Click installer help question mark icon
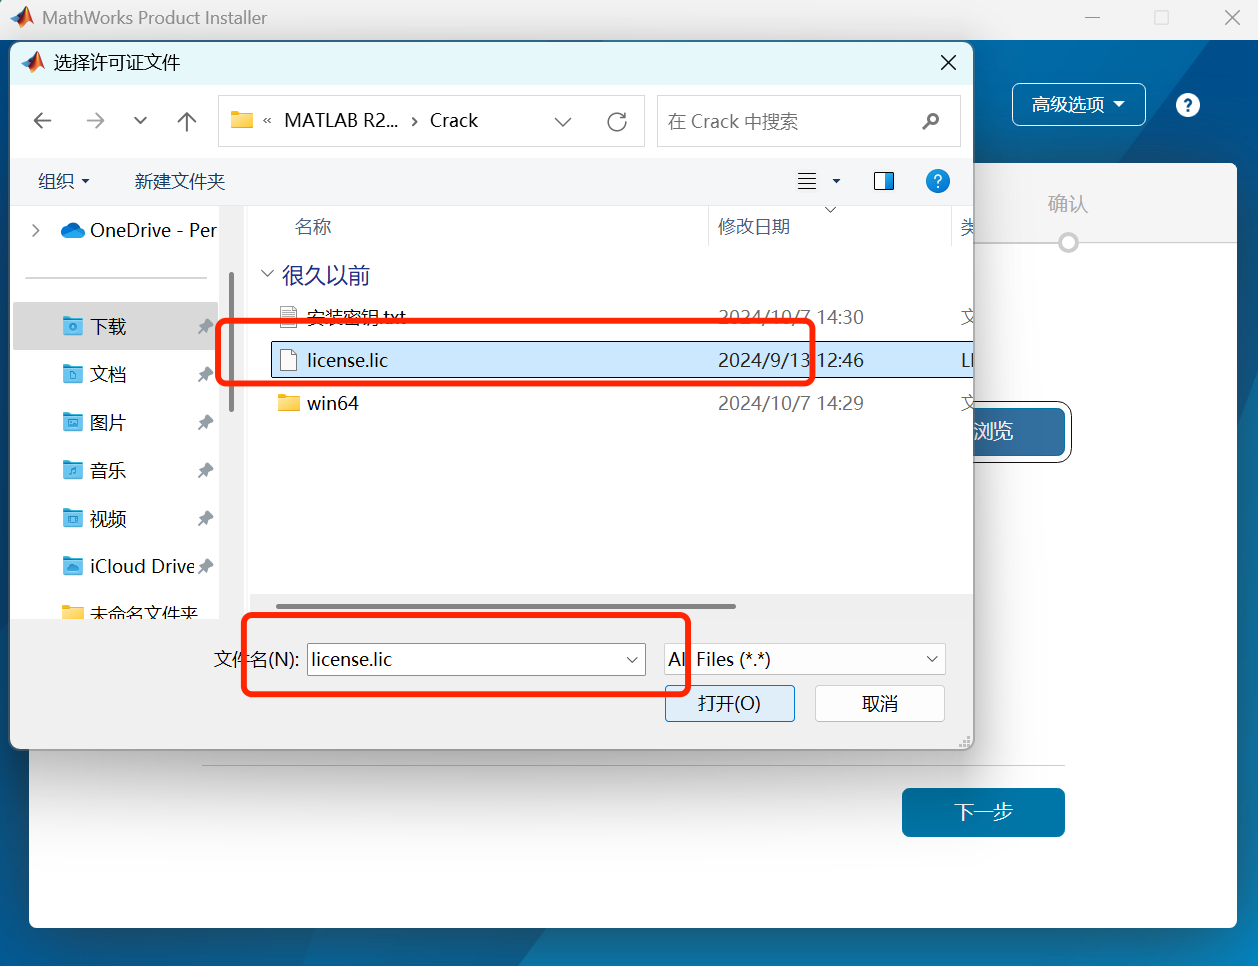The image size is (1258, 966). click(1188, 105)
